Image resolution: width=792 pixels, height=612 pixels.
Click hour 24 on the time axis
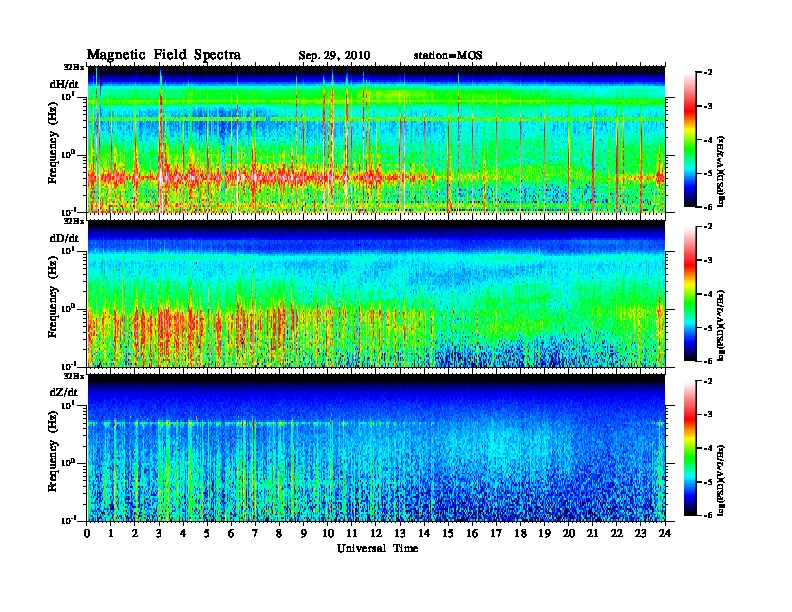(665, 534)
